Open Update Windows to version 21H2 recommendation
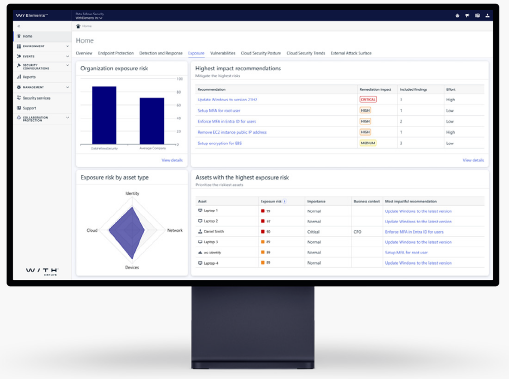 (x=227, y=99)
